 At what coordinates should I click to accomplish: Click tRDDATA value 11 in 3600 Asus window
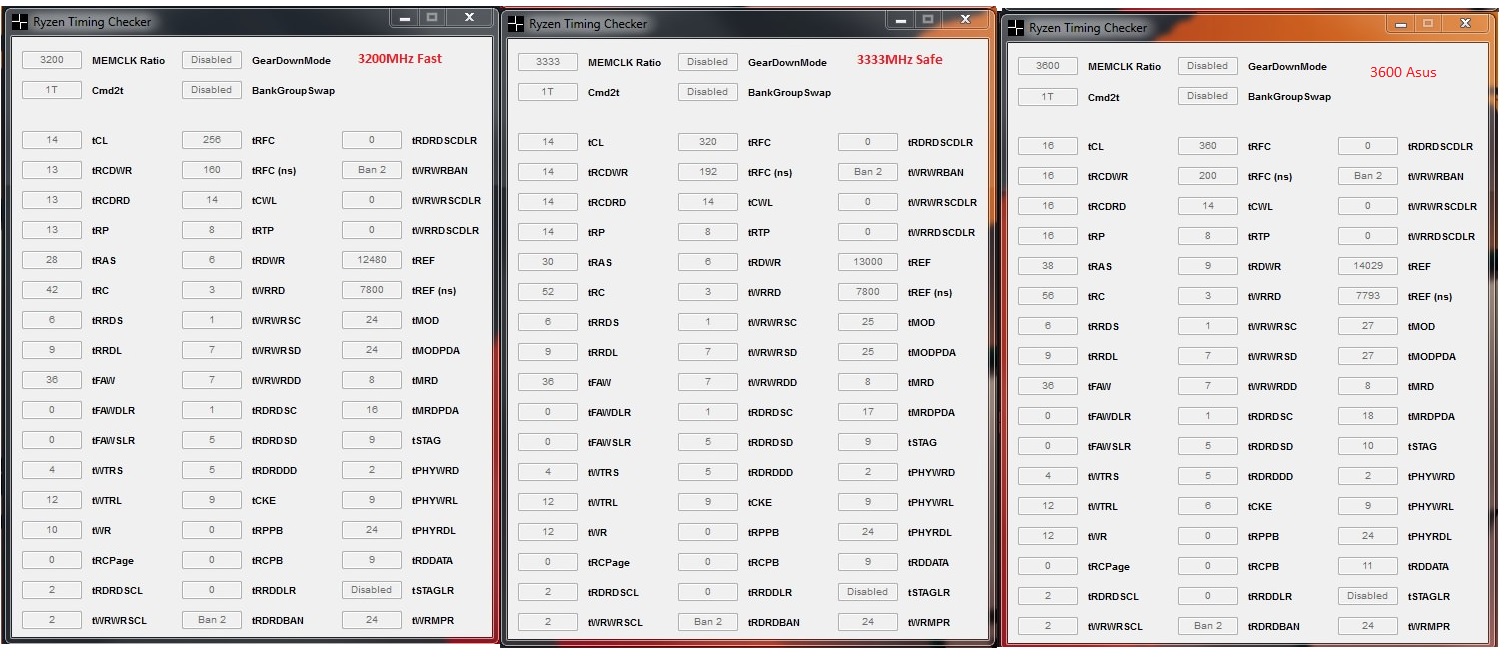1368,566
